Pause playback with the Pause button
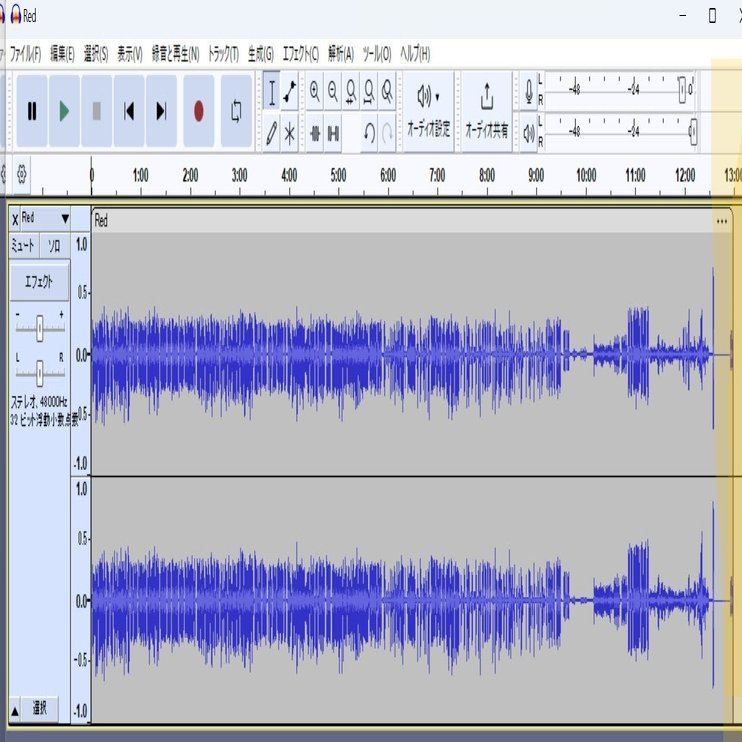This screenshot has height=742, width=742. [32, 111]
